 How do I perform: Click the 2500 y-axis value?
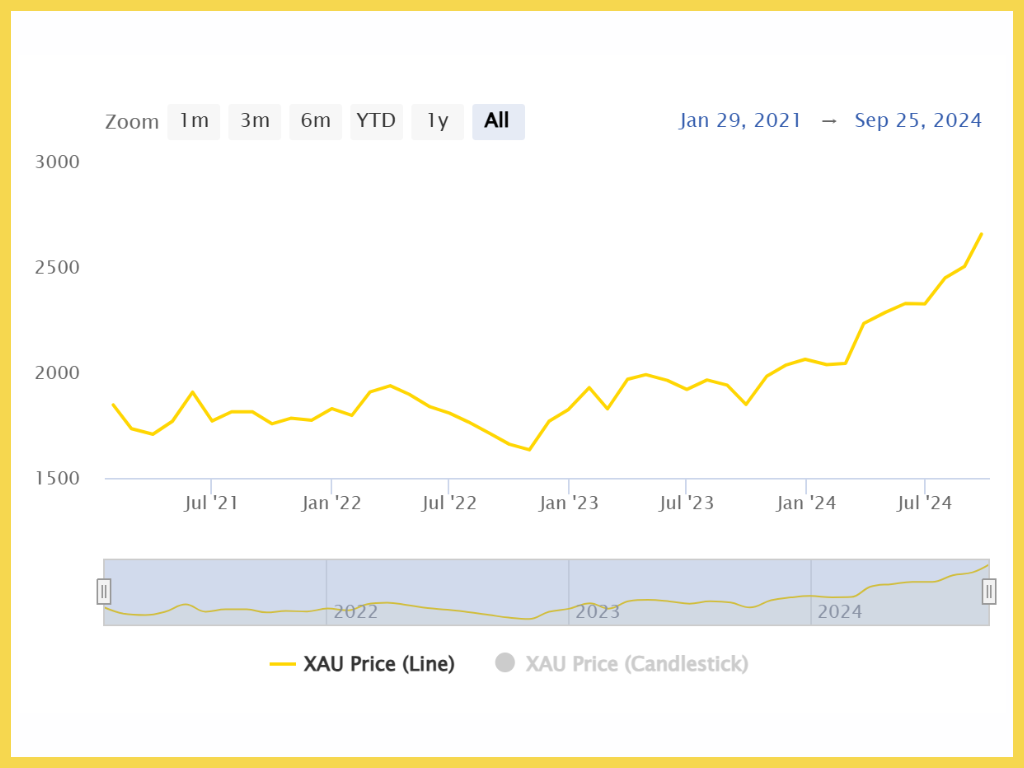(x=57, y=267)
